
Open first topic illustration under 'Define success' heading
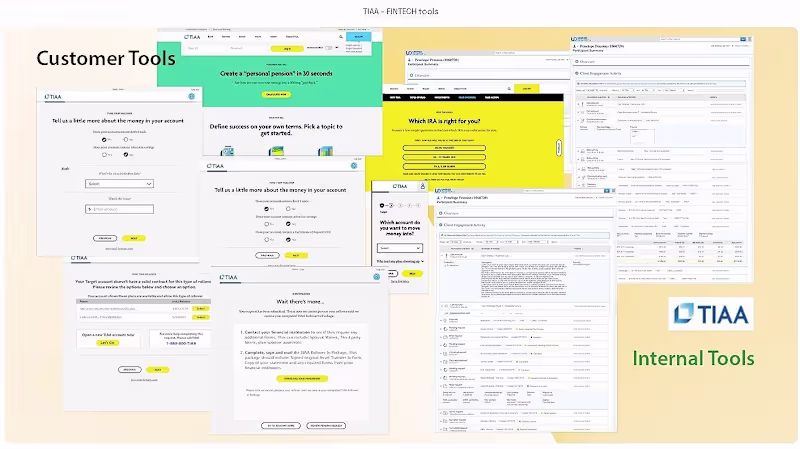227,151
